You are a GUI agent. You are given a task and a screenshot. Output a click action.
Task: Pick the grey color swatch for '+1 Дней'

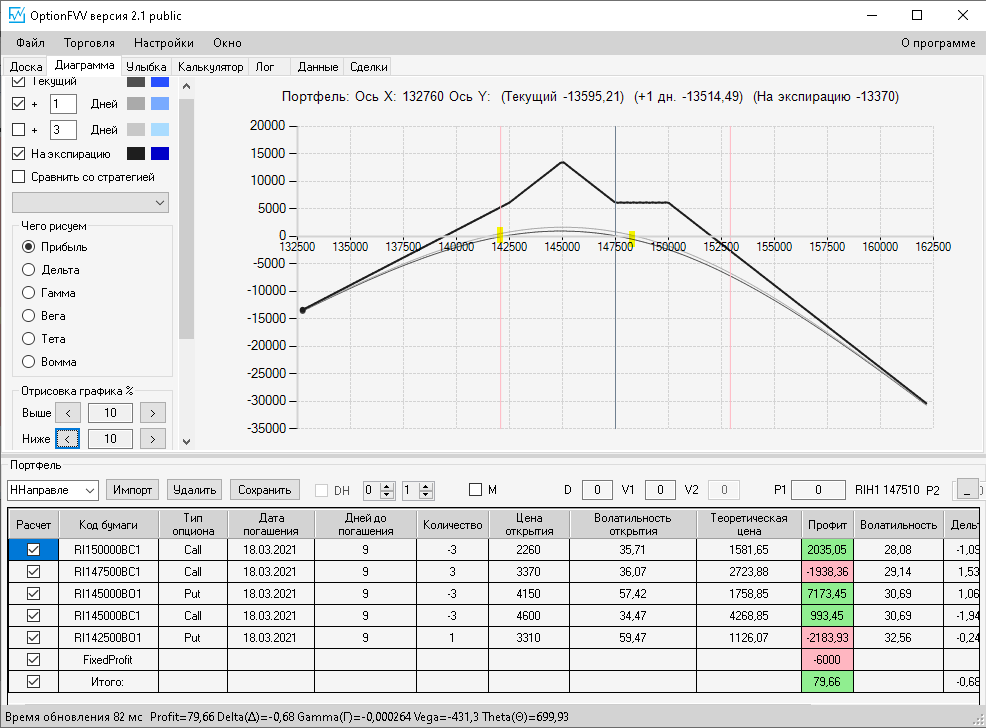pyautogui.click(x=136, y=104)
